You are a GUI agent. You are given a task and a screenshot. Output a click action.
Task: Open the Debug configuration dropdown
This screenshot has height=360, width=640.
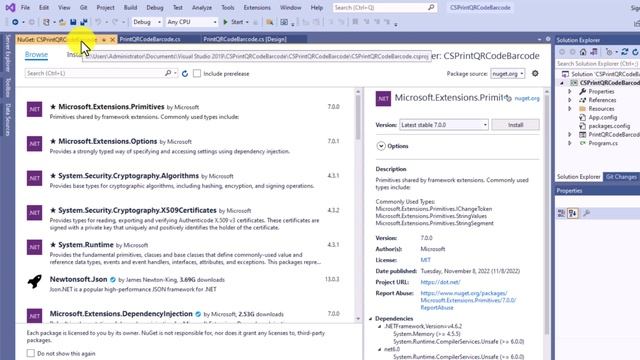coord(147,22)
